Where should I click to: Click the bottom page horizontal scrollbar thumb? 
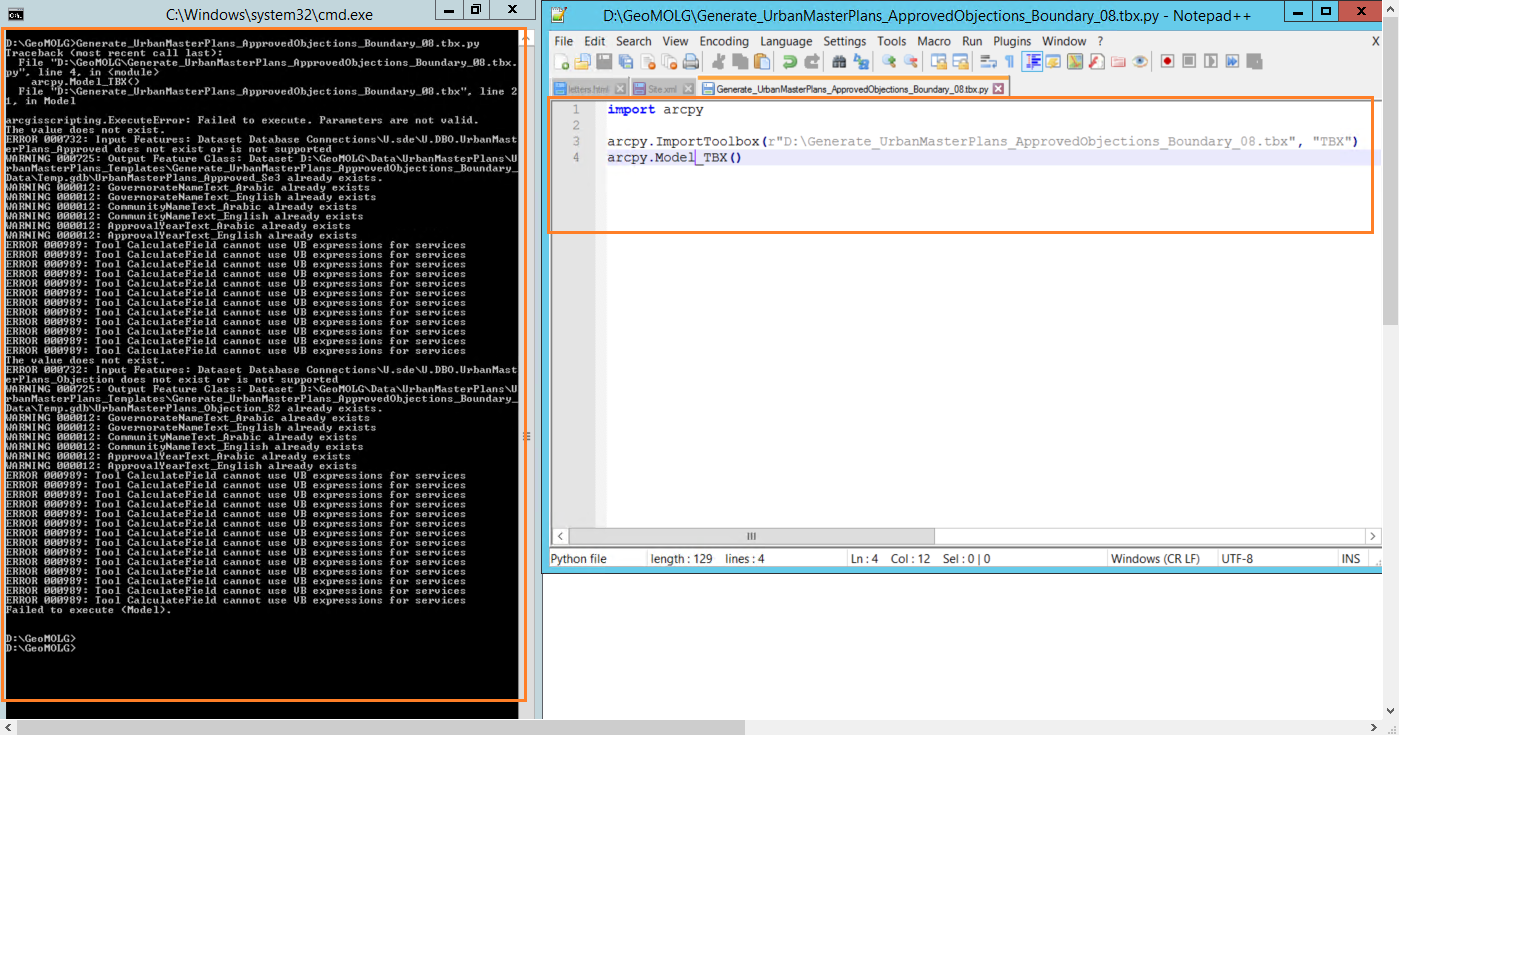[381, 728]
